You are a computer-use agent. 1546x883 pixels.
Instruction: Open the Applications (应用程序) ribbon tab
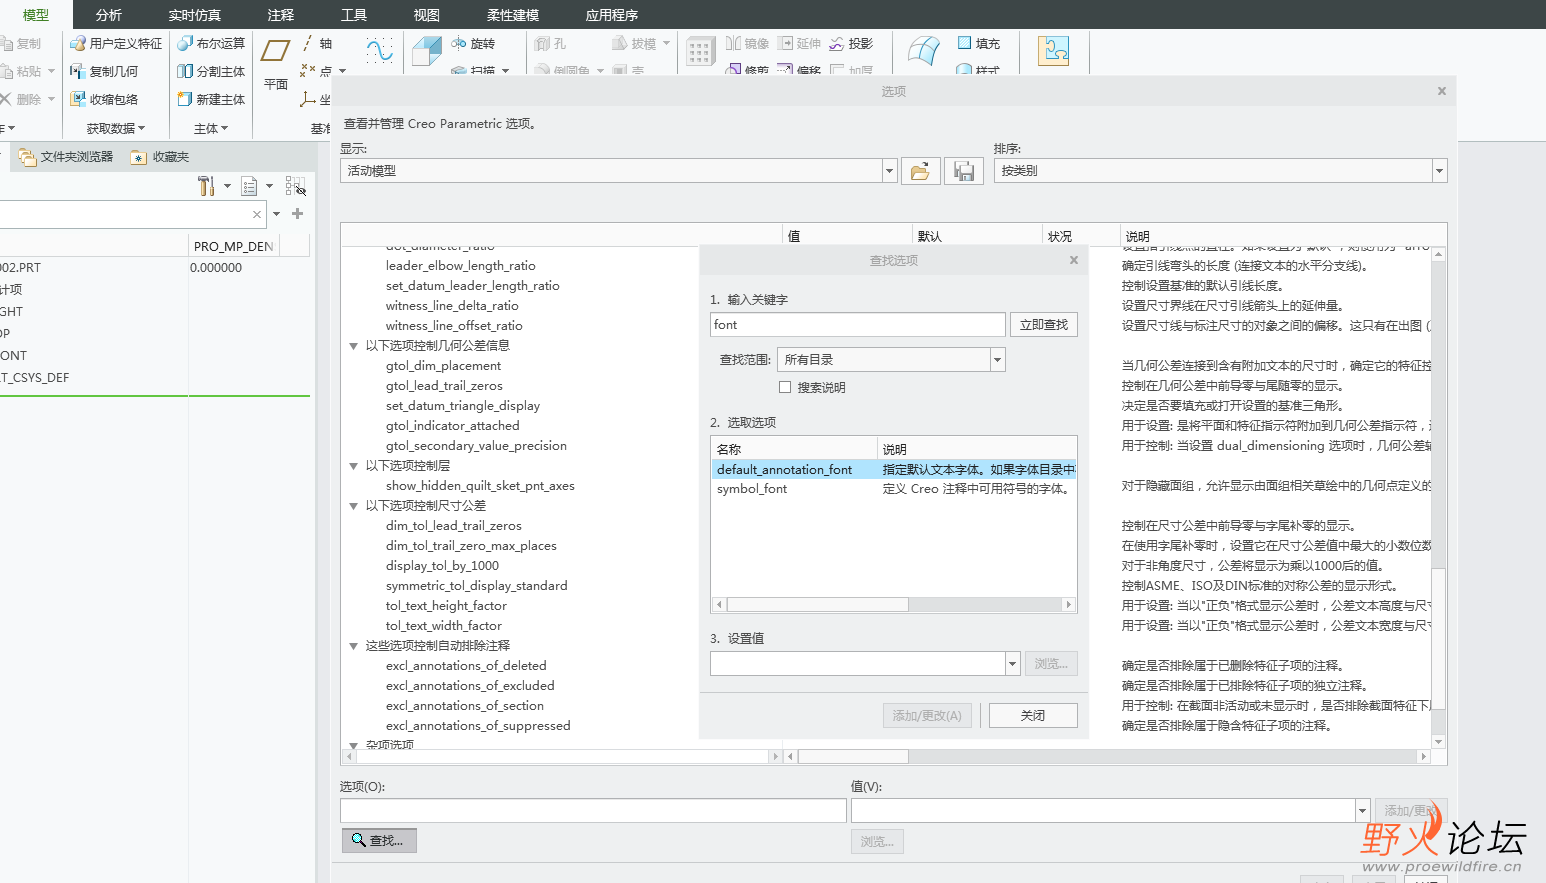point(612,15)
